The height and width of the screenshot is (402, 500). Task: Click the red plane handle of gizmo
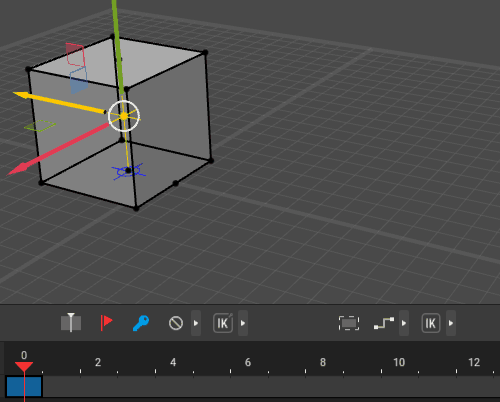click(x=75, y=55)
